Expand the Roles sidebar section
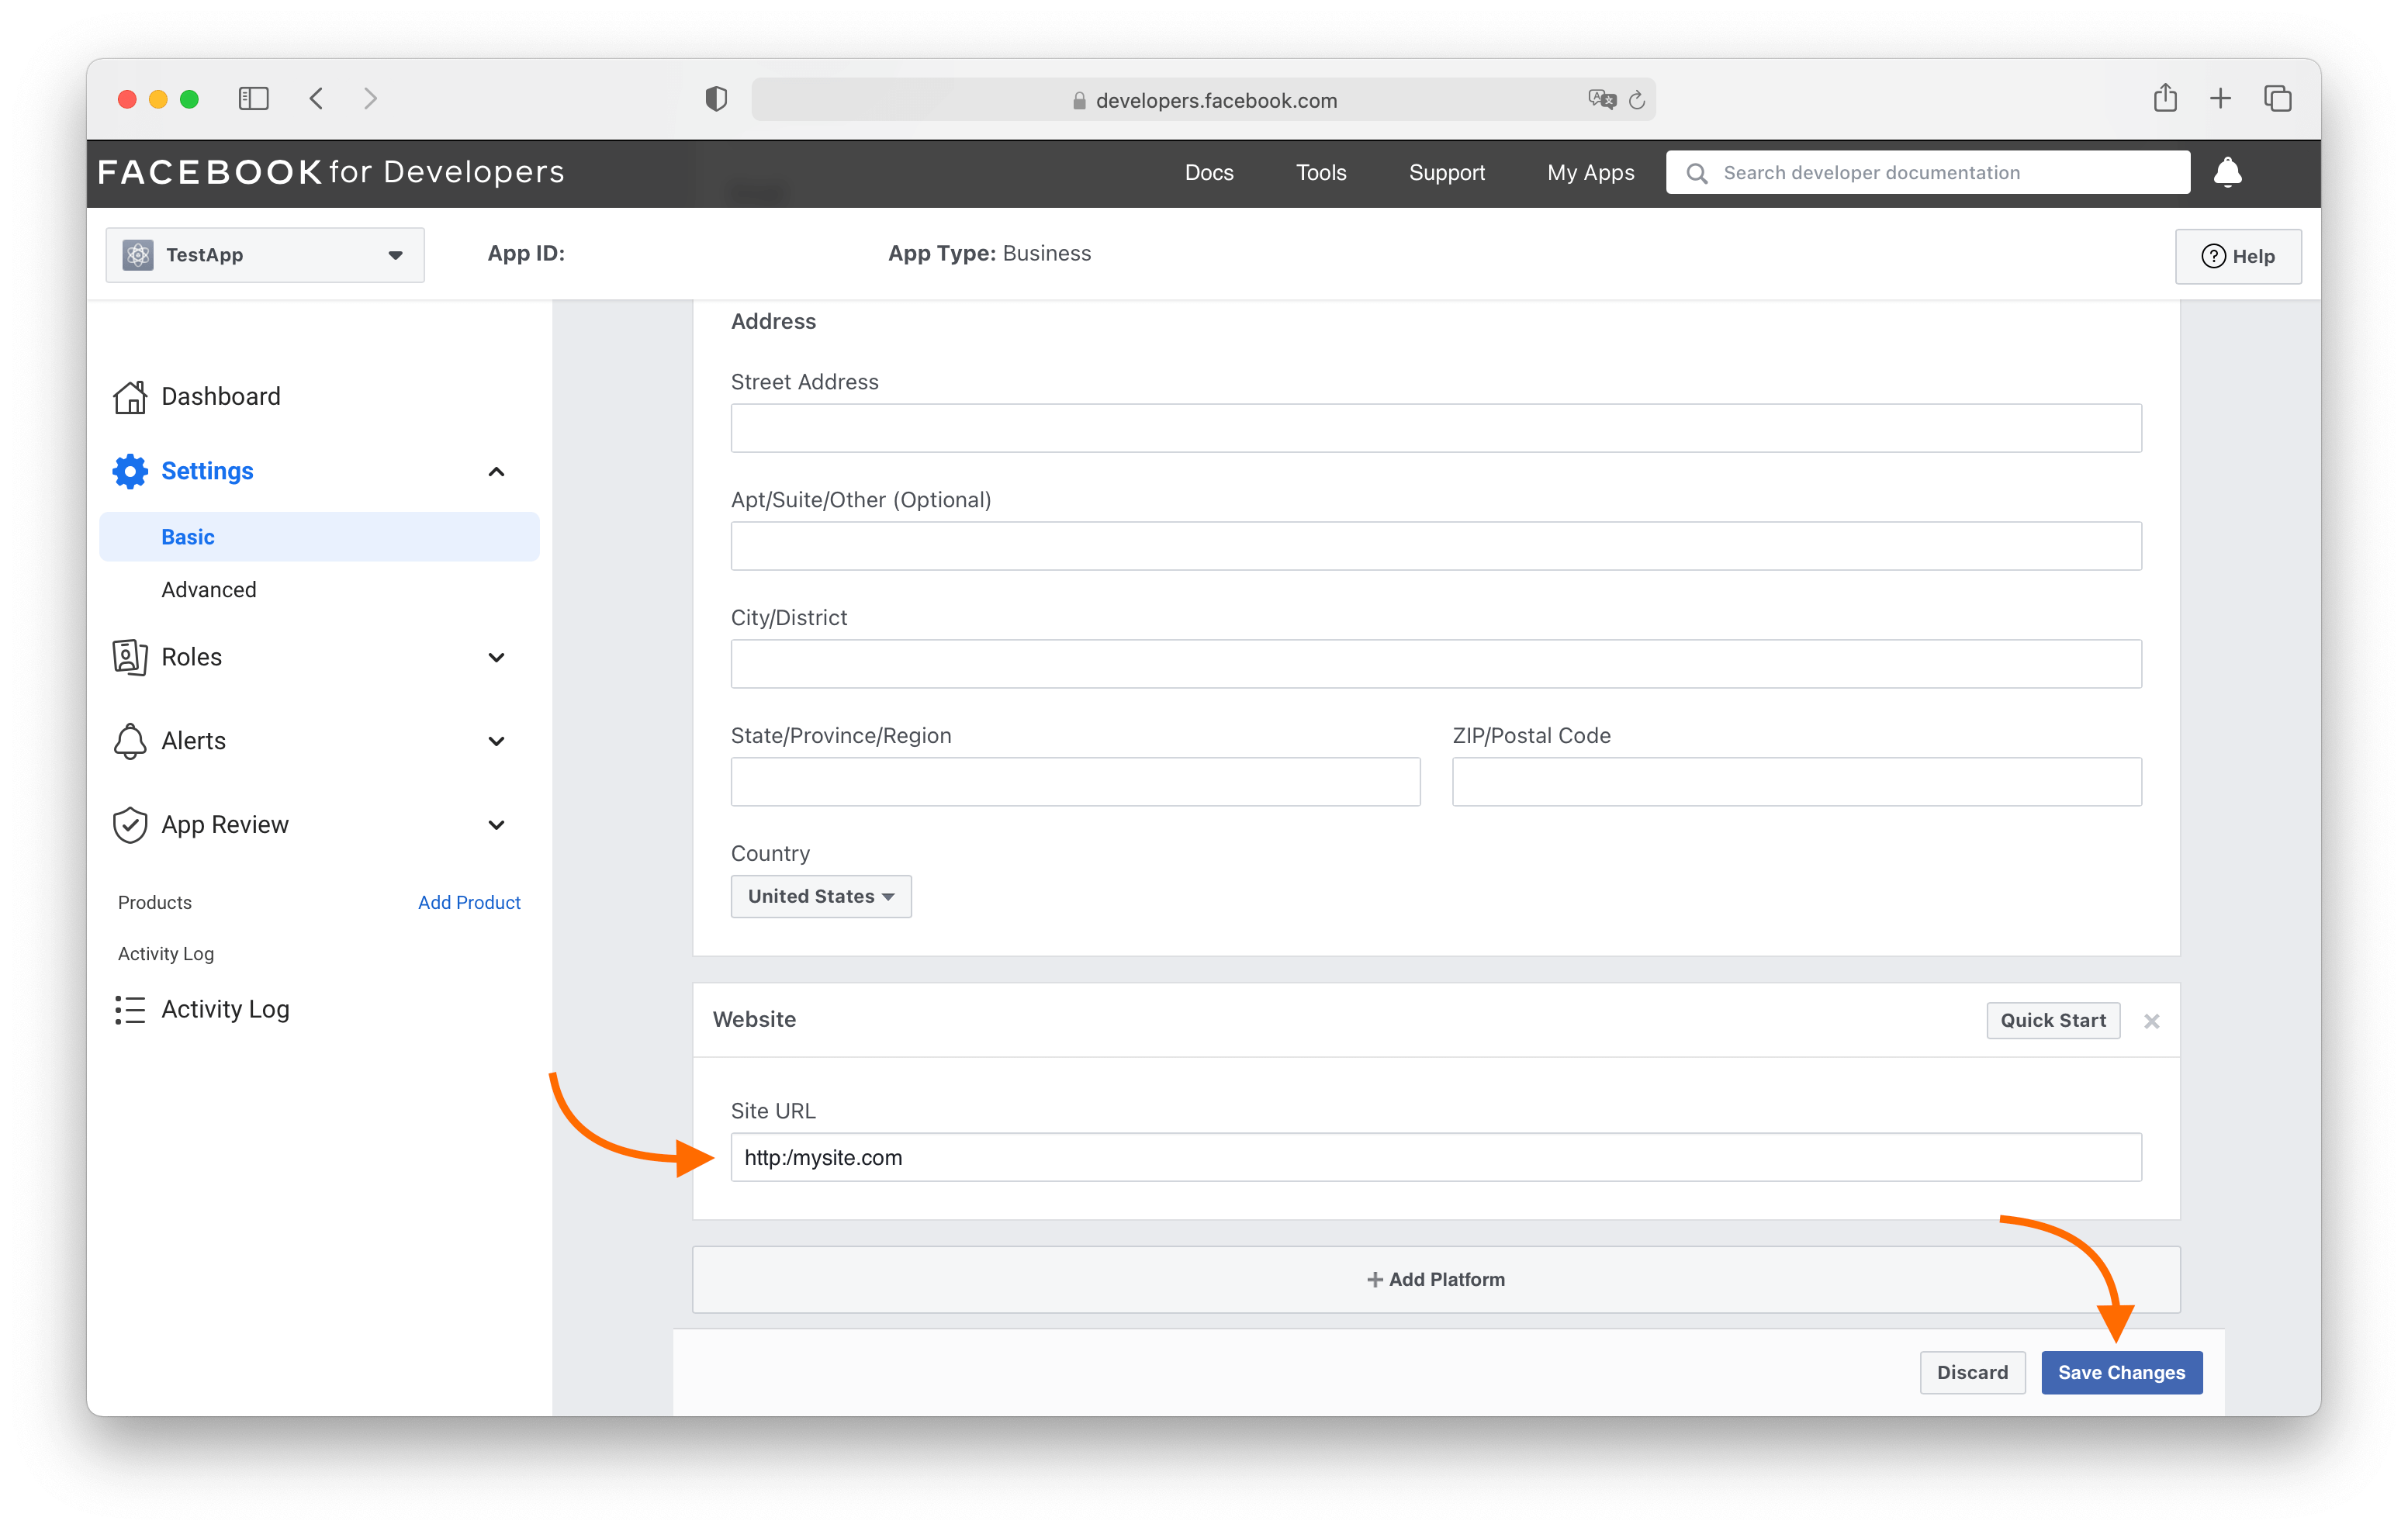2408x1531 pixels. pyautogui.click(x=495, y=657)
